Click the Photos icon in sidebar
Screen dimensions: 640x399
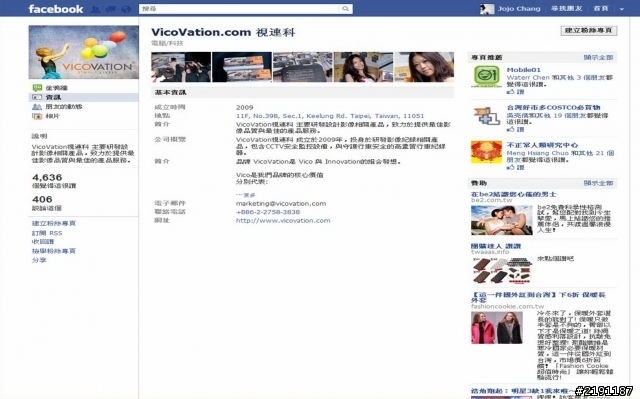(37, 116)
